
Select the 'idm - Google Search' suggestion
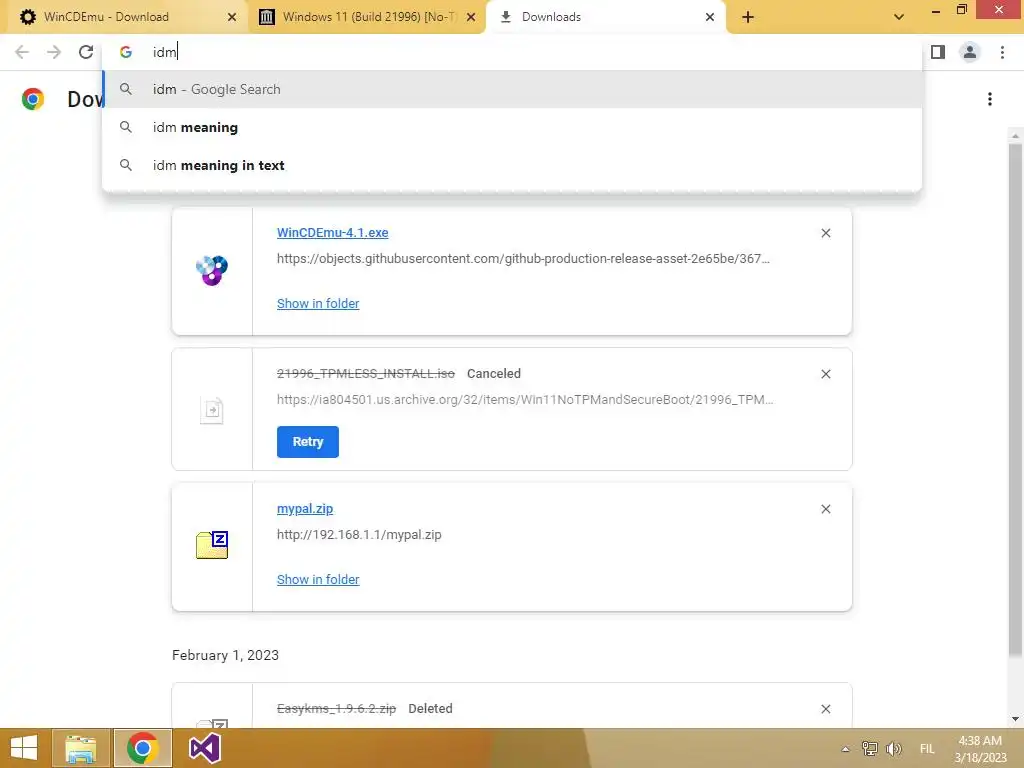pyautogui.click(x=512, y=89)
